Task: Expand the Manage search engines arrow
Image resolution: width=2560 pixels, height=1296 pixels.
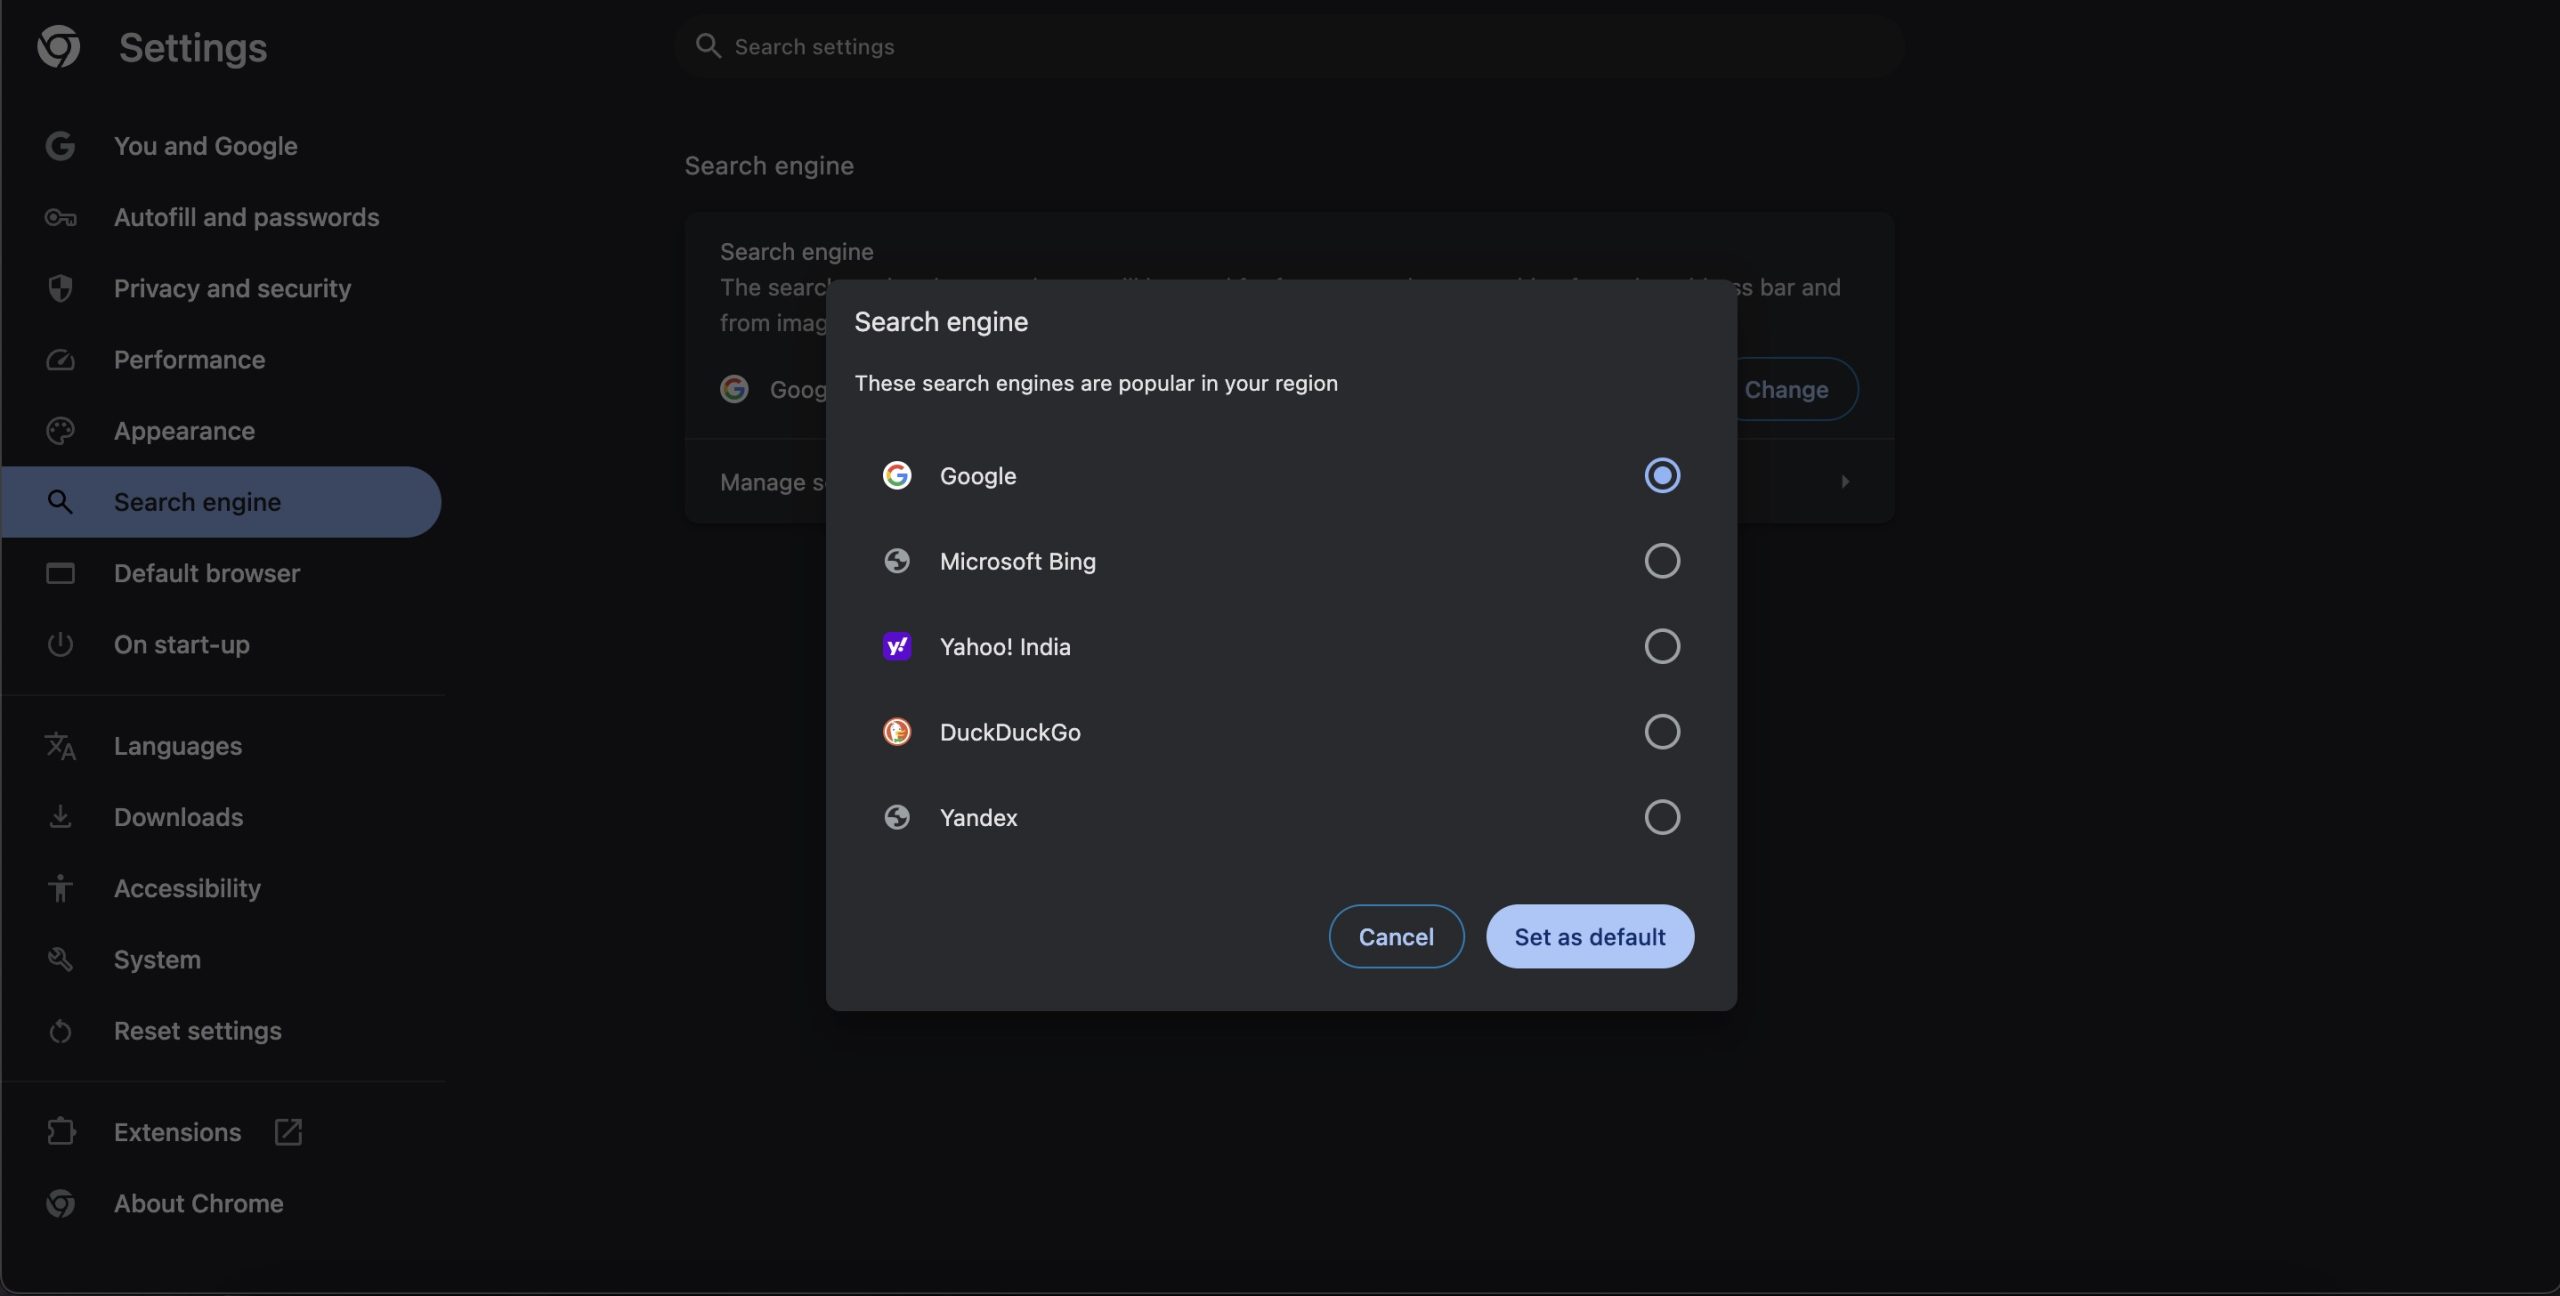Action: pyautogui.click(x=1845, y=482)
